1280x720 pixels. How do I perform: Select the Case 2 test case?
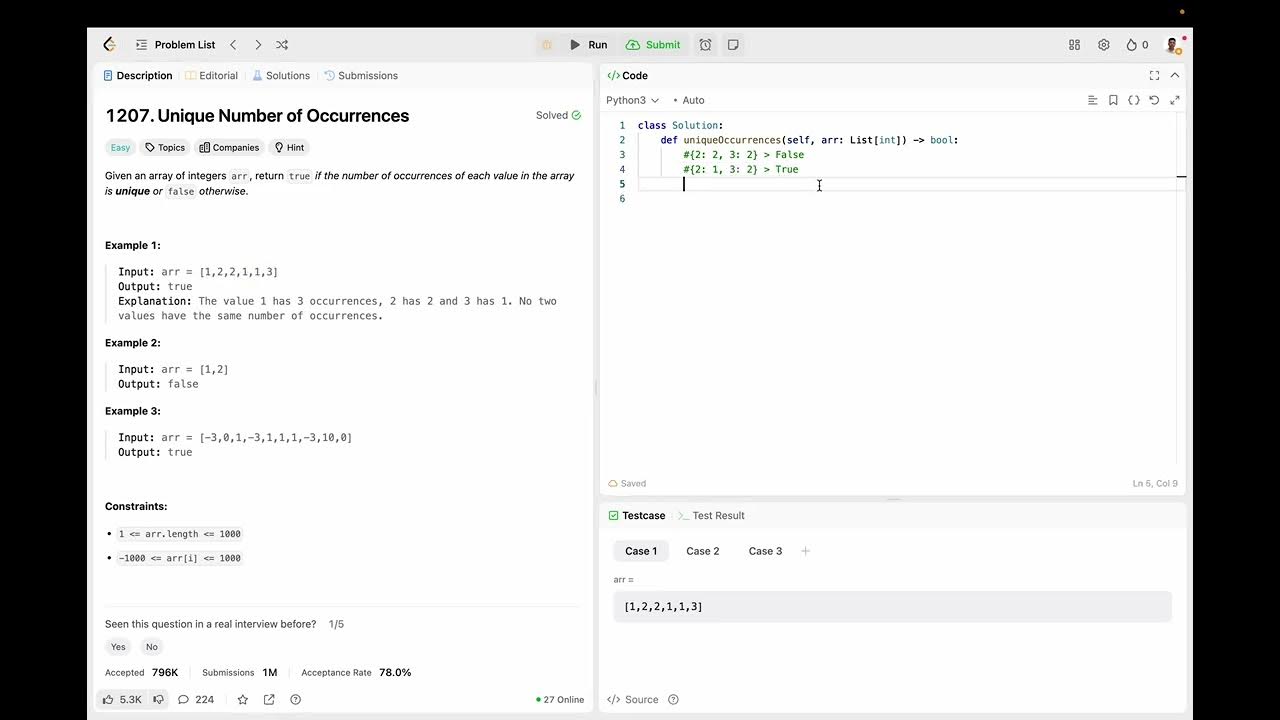point(702,551)
